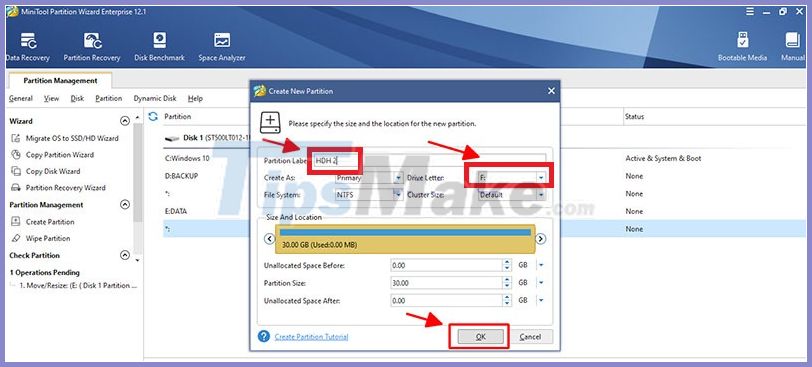Confirm with the OK button
Viewport: 812px width, 367px height.
(480, 336)
